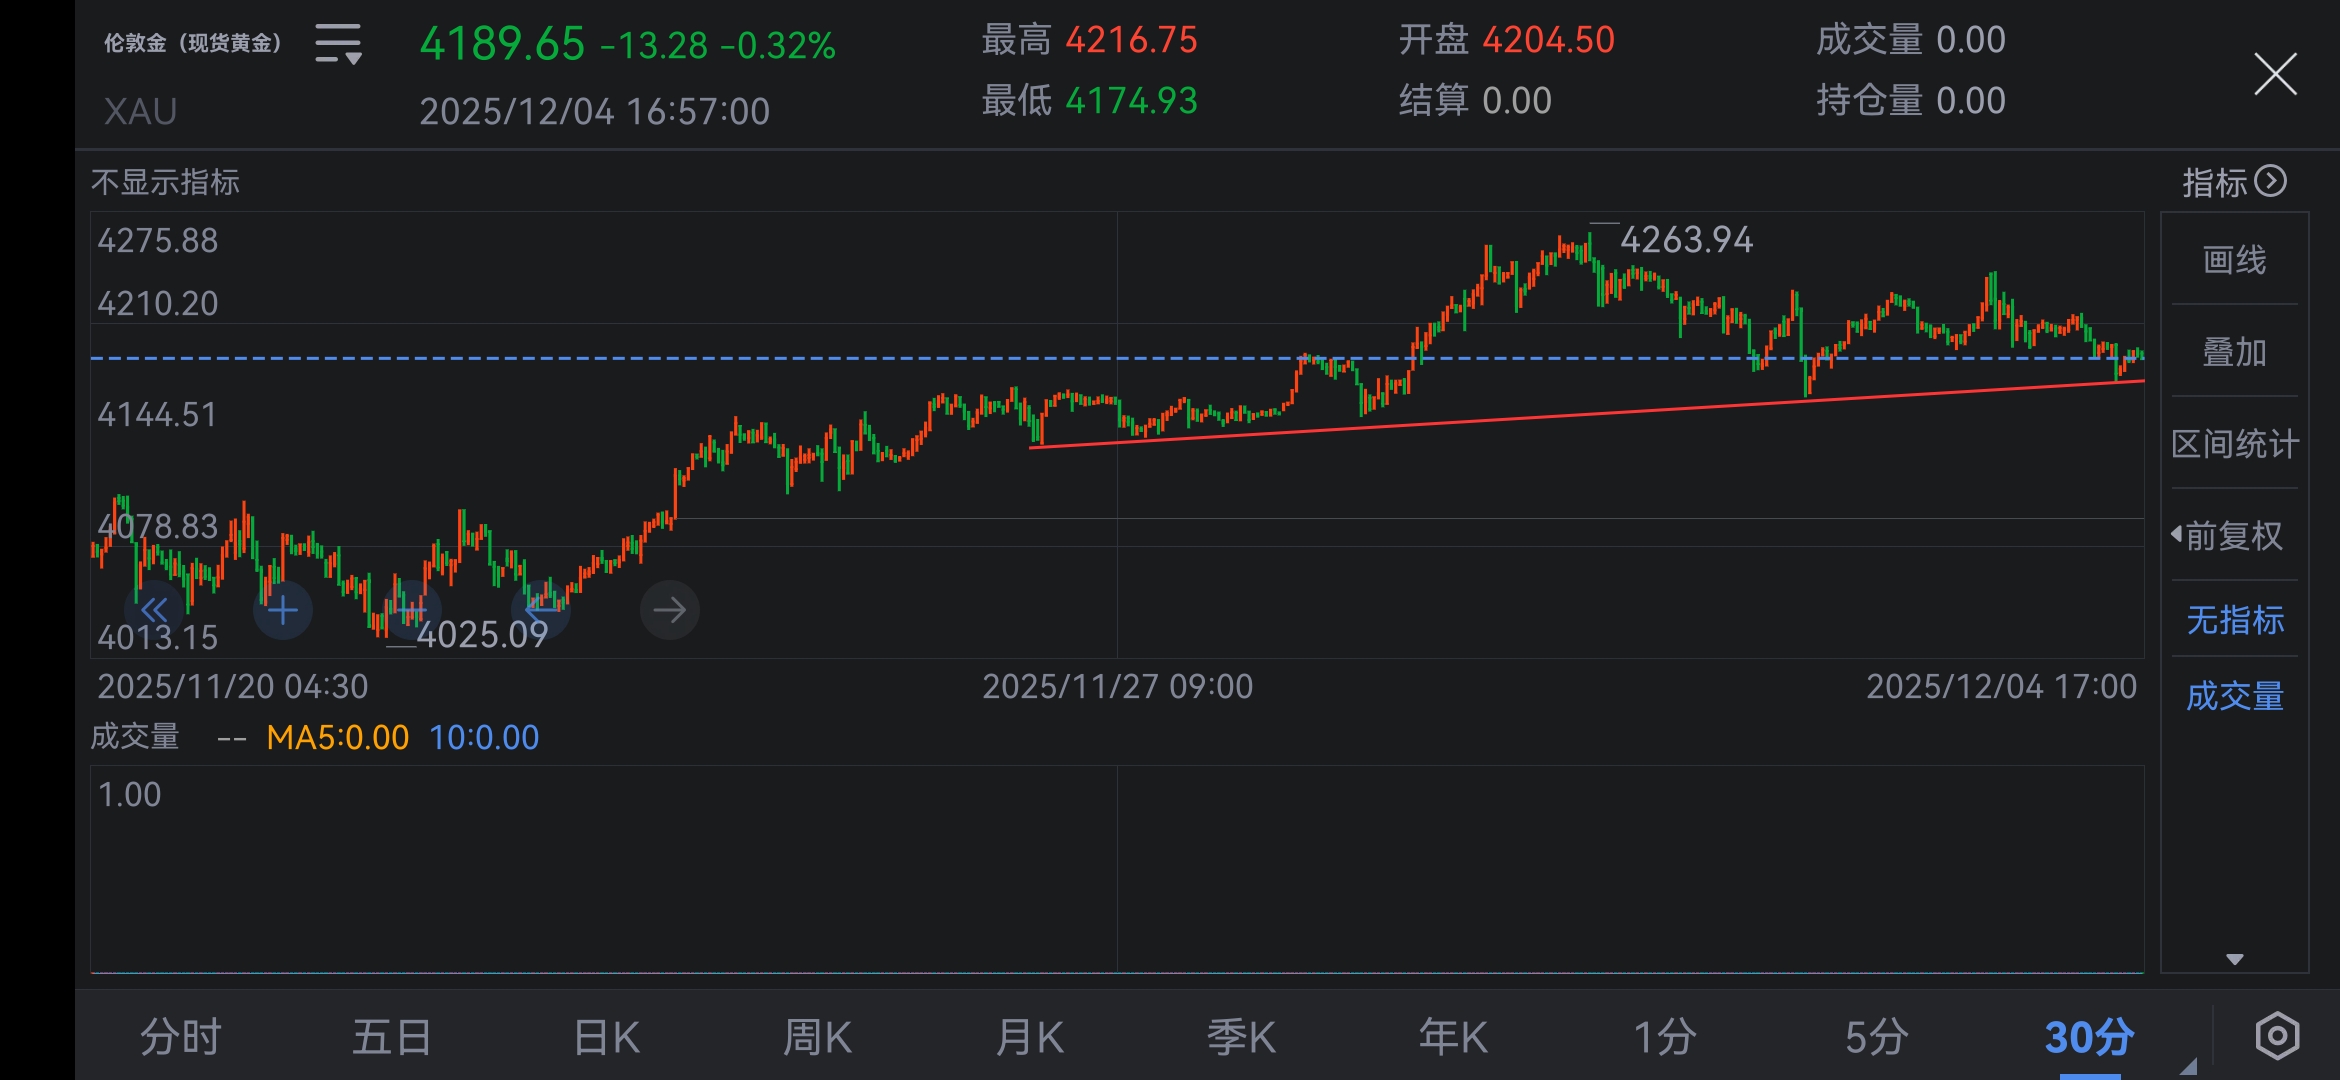2340x1080 pixels.
Task: Open the 指标 indicator selector arrow
Action: (x=2272, y=181)
